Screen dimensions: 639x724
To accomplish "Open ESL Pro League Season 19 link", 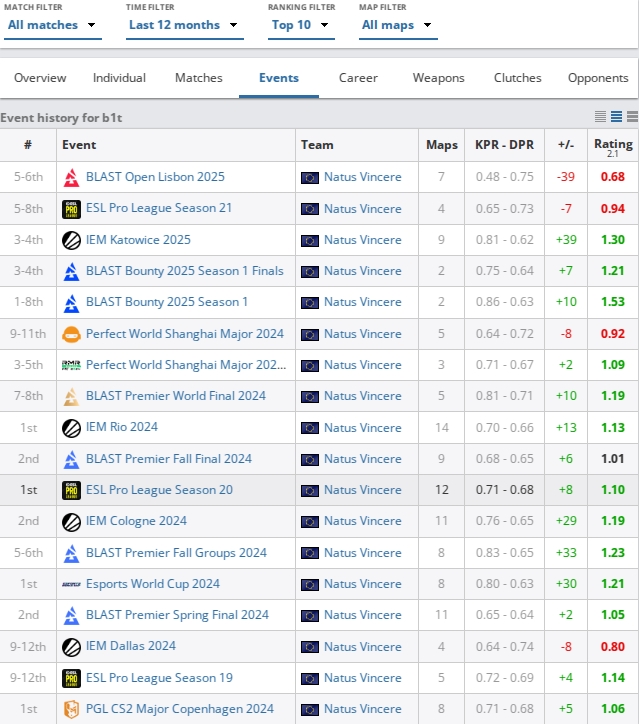I will (159, 678).
